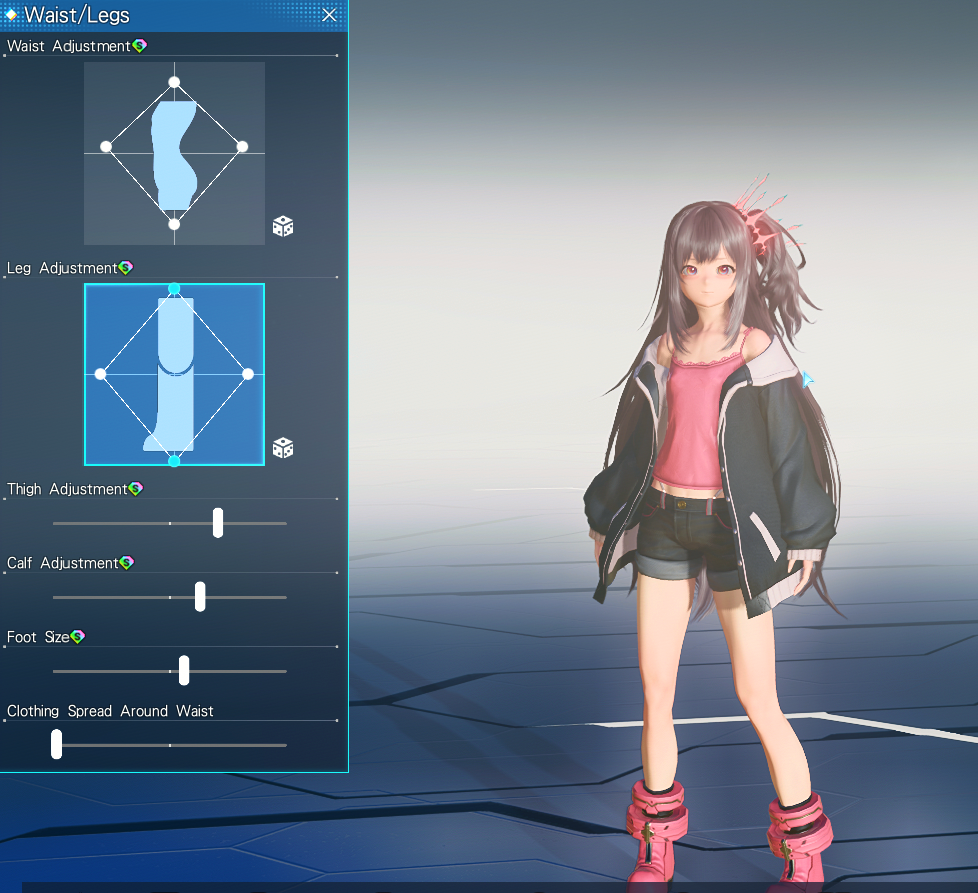Click the gem icon beside Waist Adjustment
The image size is (978, 893).
pos(140,46)
